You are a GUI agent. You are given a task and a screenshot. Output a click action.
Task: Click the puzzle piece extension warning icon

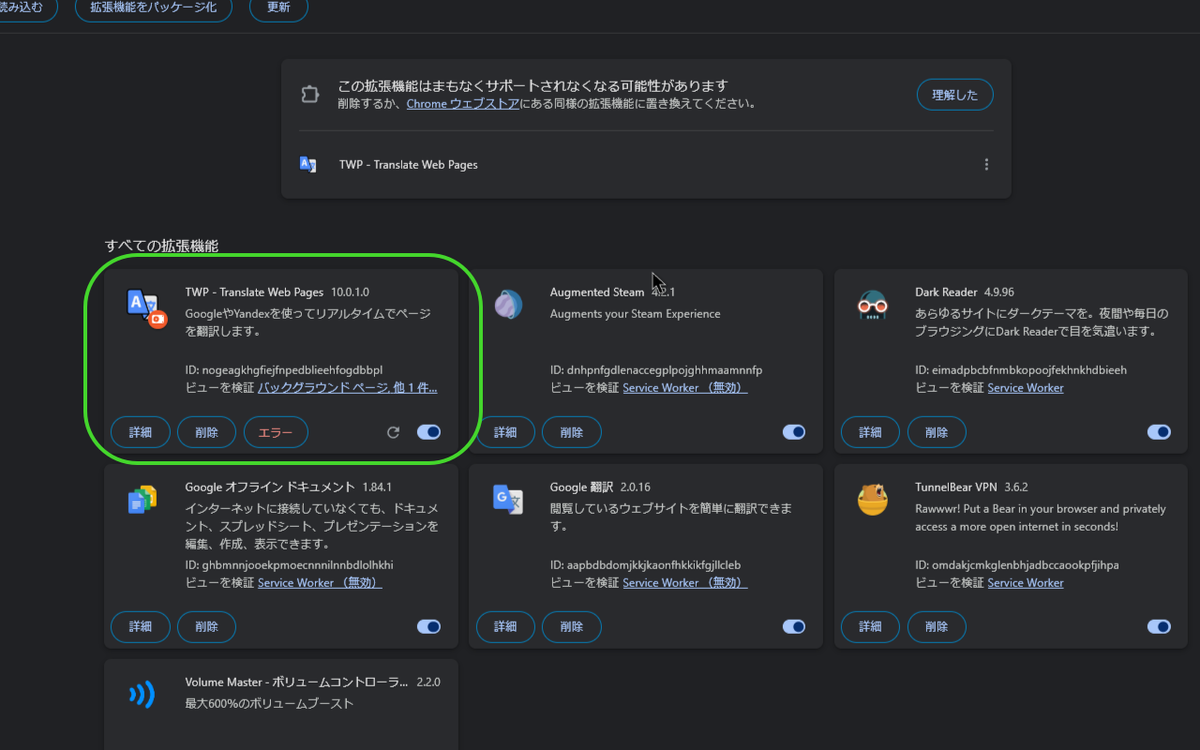[310, 95]
